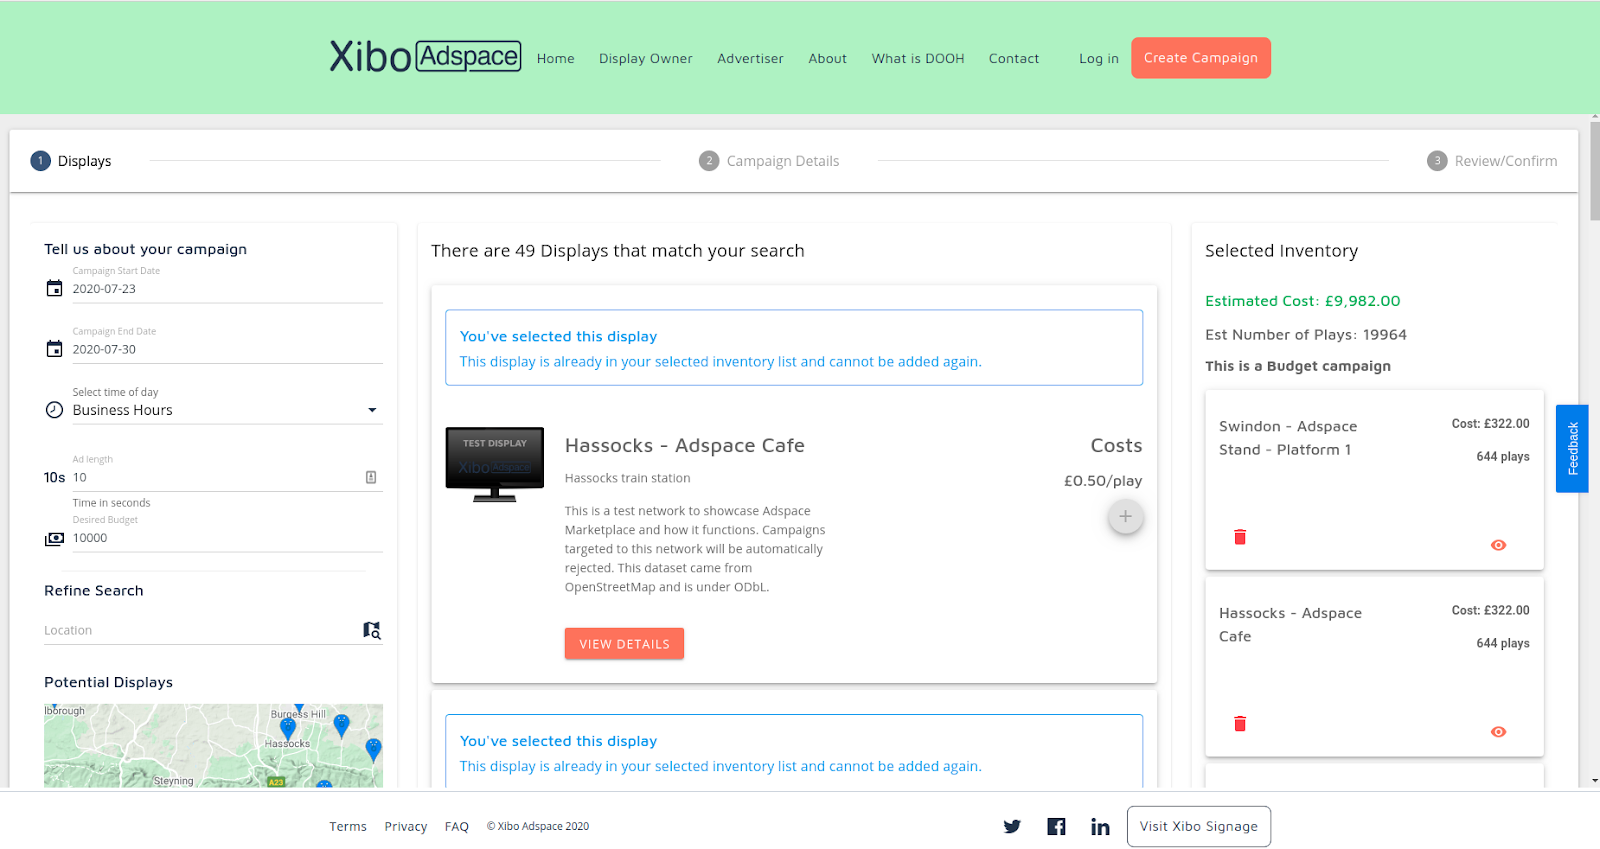This screenshot has height=849, width=1600.
Task: Click the Campaign End Date field 2020-07-30
Action: (x=227, y=349)
